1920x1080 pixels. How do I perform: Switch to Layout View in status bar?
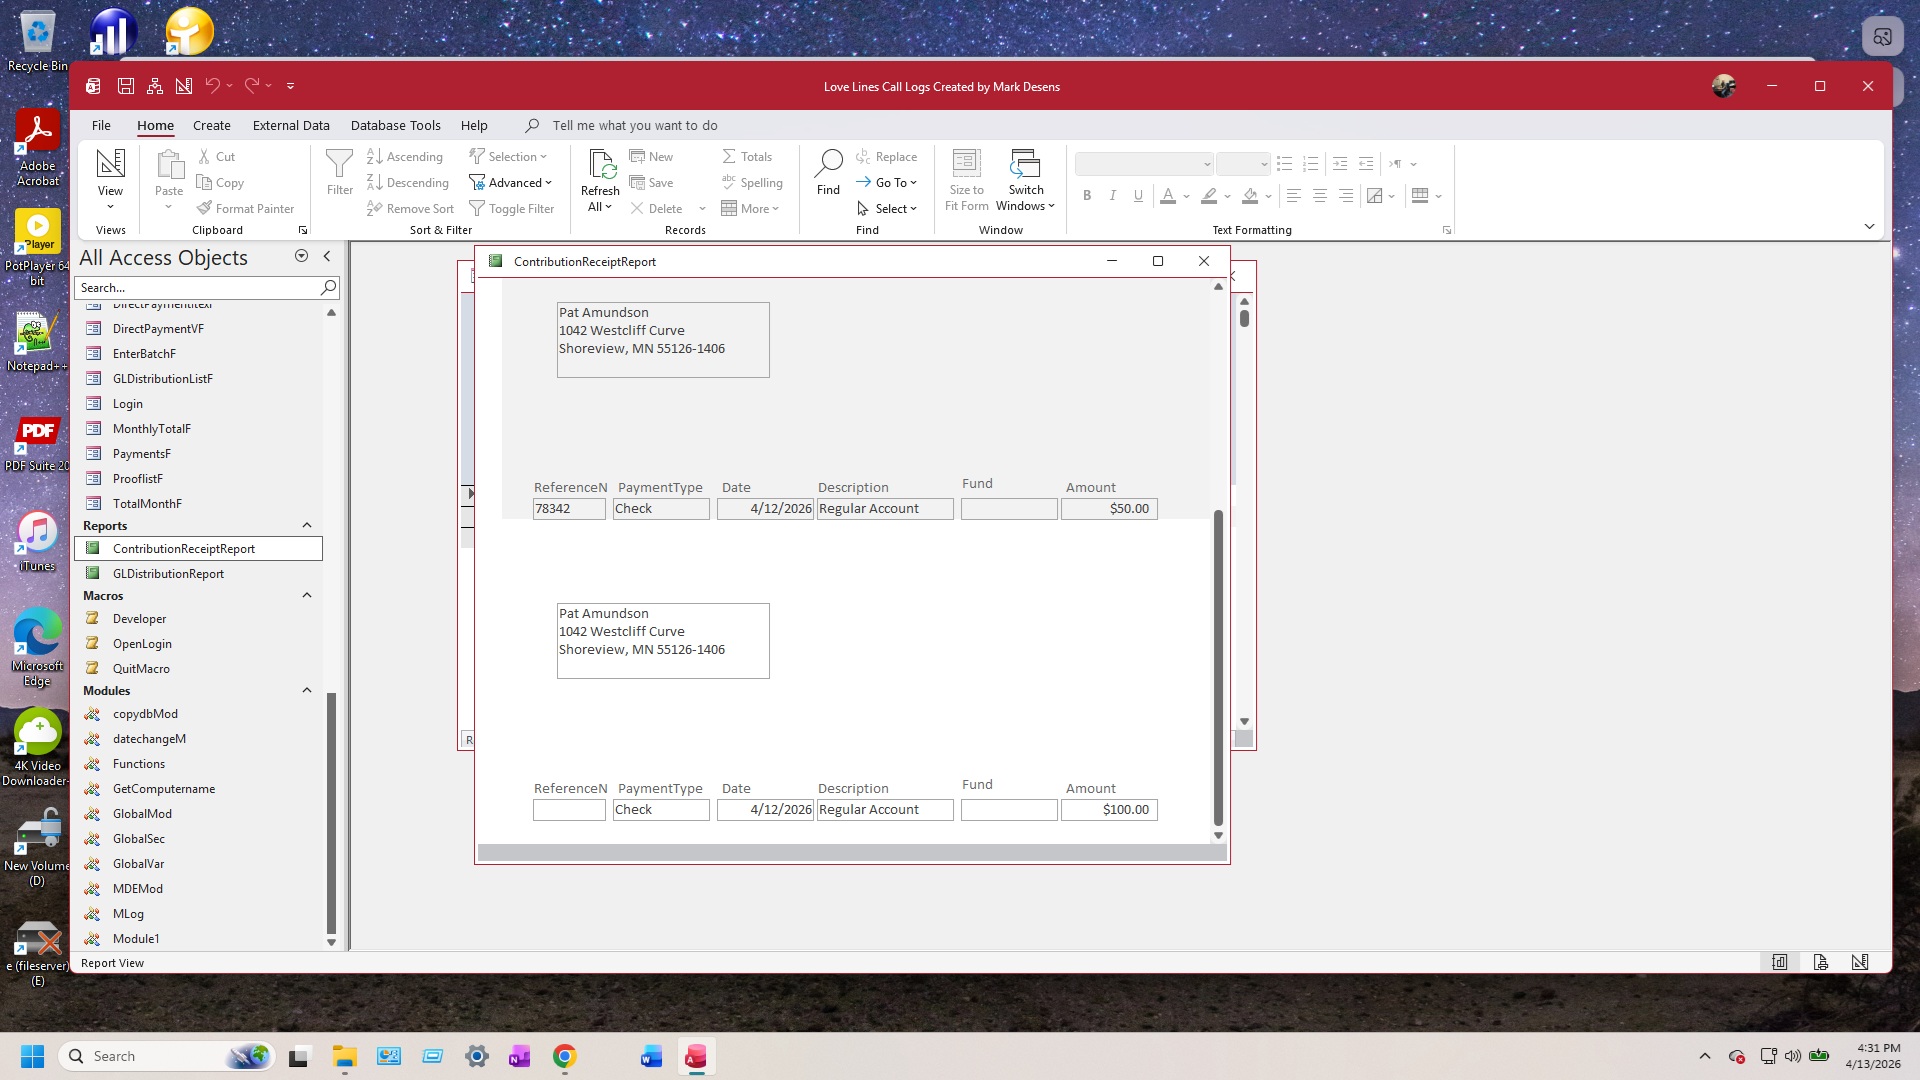[x=1820, y=962]
